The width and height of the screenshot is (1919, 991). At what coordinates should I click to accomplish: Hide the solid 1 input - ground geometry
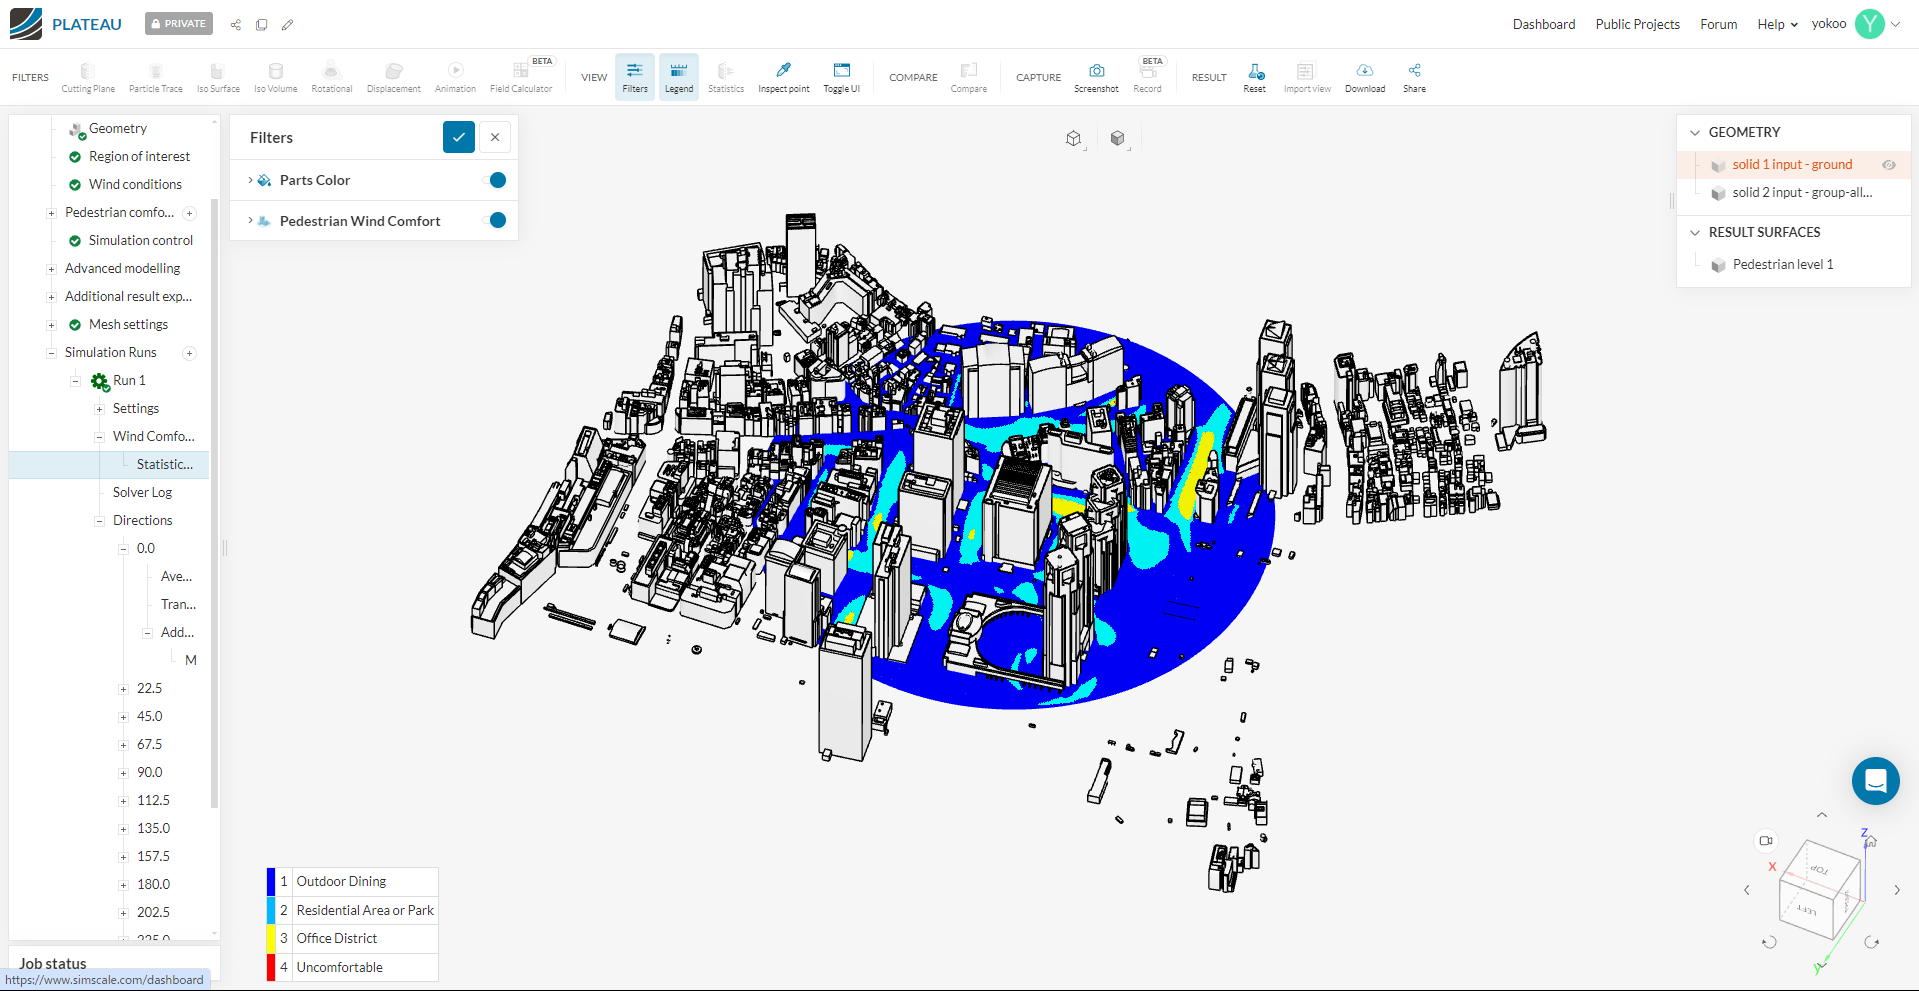[x=1889, y=165]
